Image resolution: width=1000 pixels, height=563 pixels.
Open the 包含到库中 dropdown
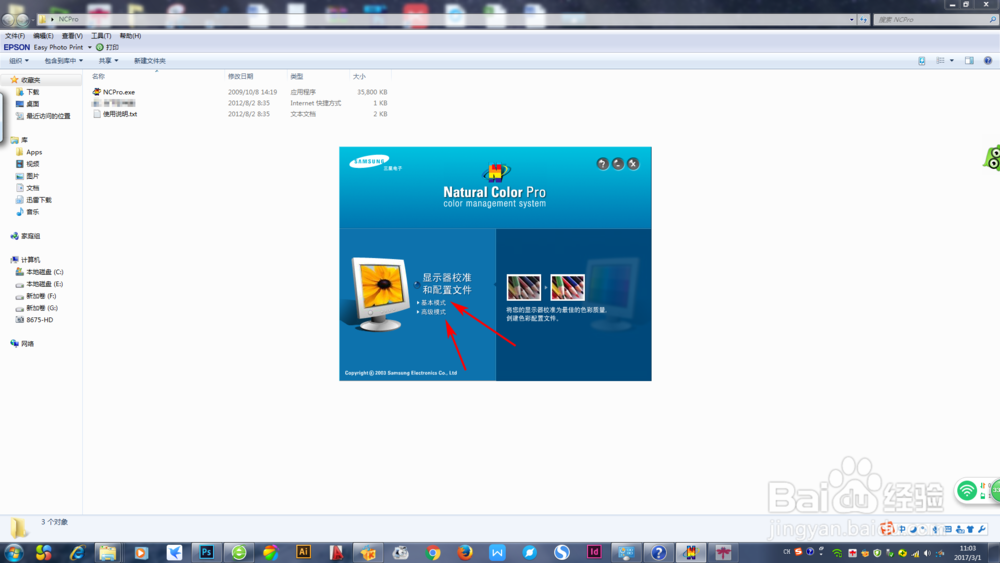point(63,61)
